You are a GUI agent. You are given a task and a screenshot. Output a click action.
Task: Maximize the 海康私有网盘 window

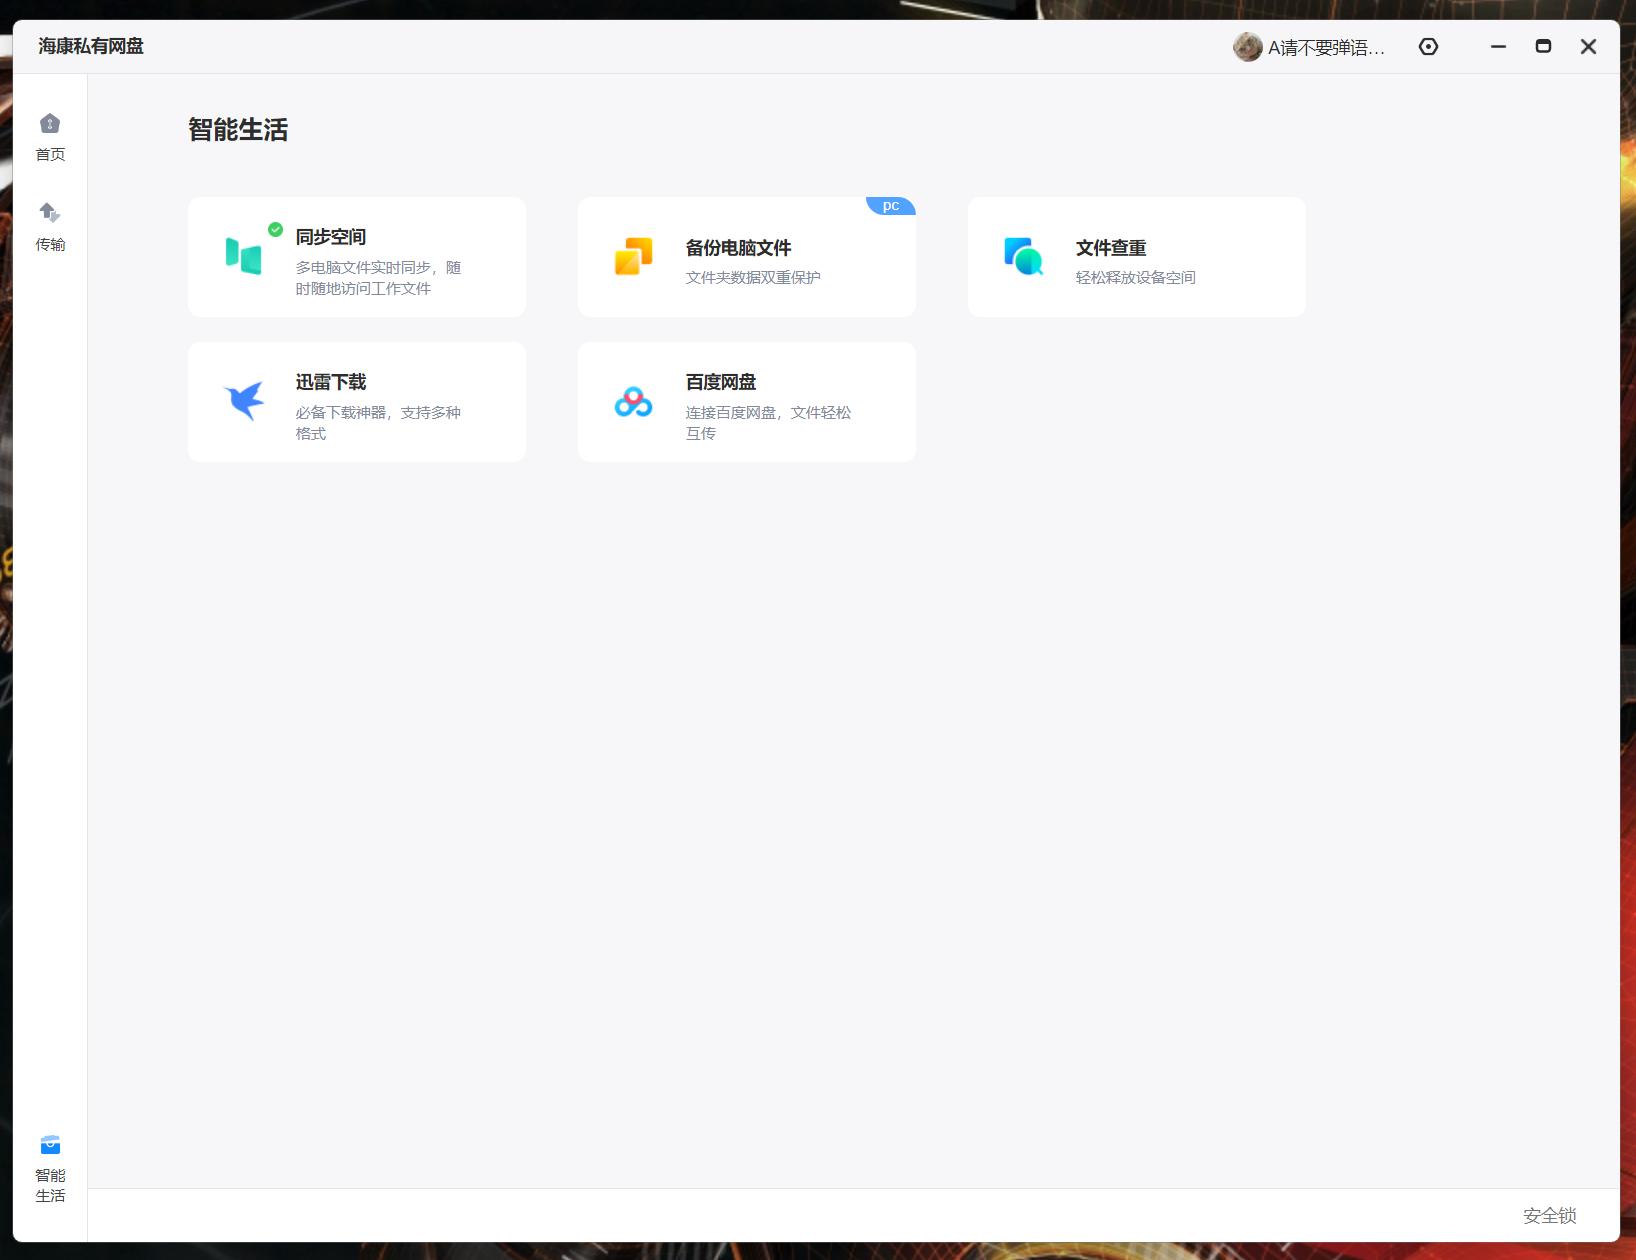click(x=1543, y=47)
